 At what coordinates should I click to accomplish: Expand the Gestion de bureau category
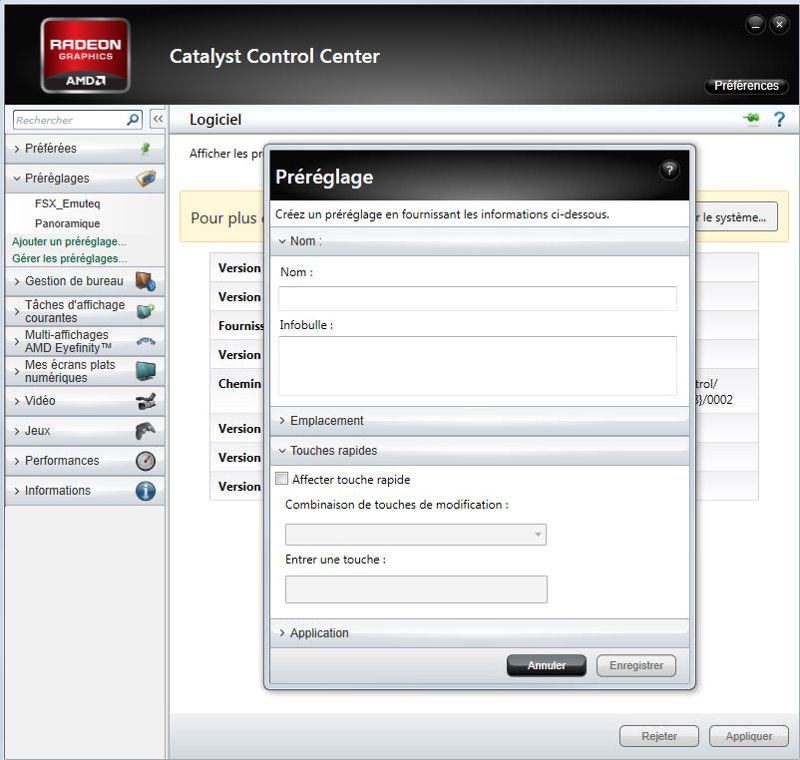coord(85,281)
